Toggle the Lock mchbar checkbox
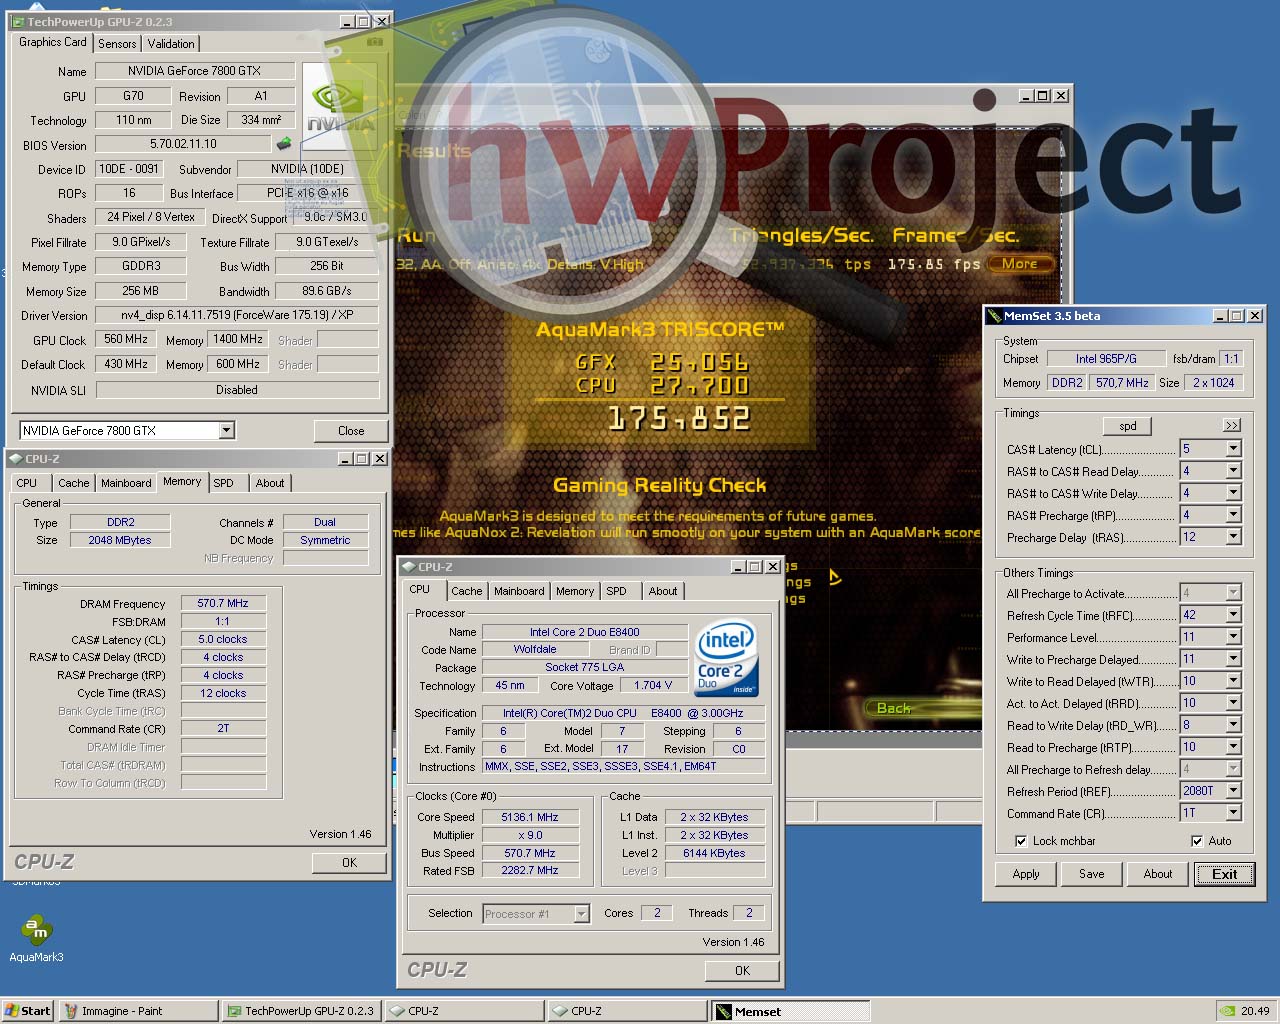The height and width of the screenshot is (1024, 1280). [x=1021, y=841]
